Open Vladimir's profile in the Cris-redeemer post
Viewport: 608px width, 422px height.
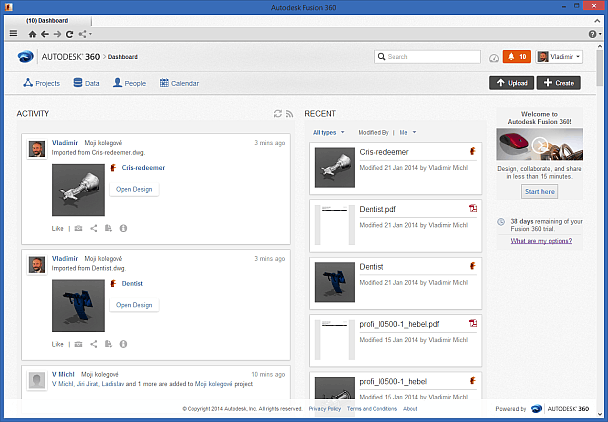65,143
